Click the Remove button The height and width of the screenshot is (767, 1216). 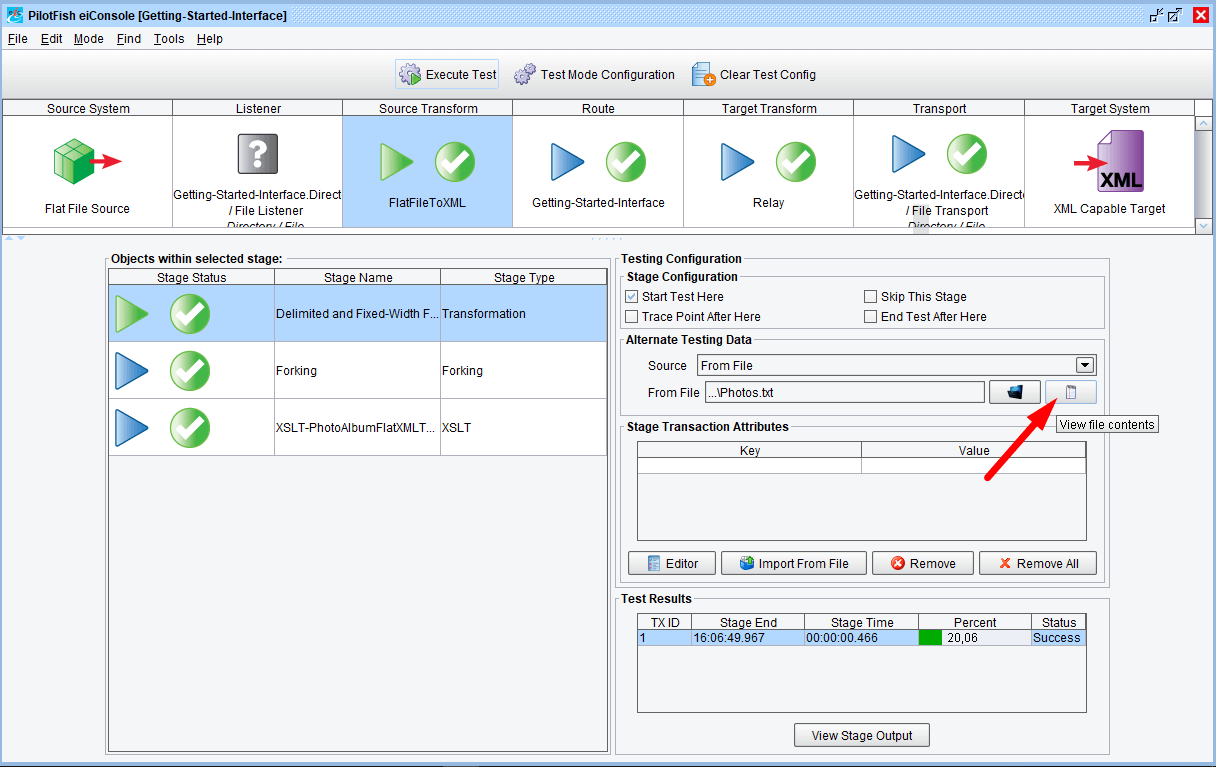tap(923, 563)
